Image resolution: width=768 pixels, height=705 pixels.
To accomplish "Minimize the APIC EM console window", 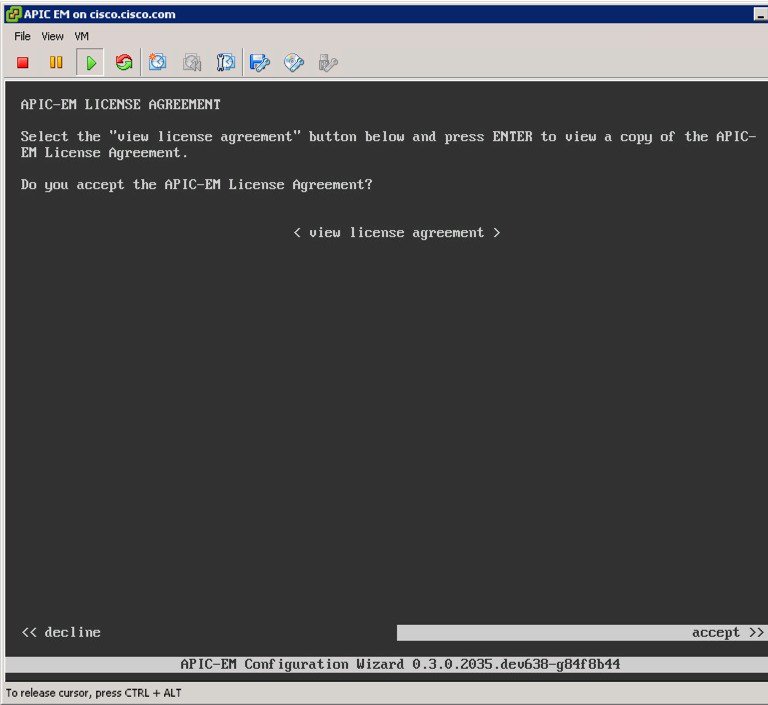I will coord(760,15).
